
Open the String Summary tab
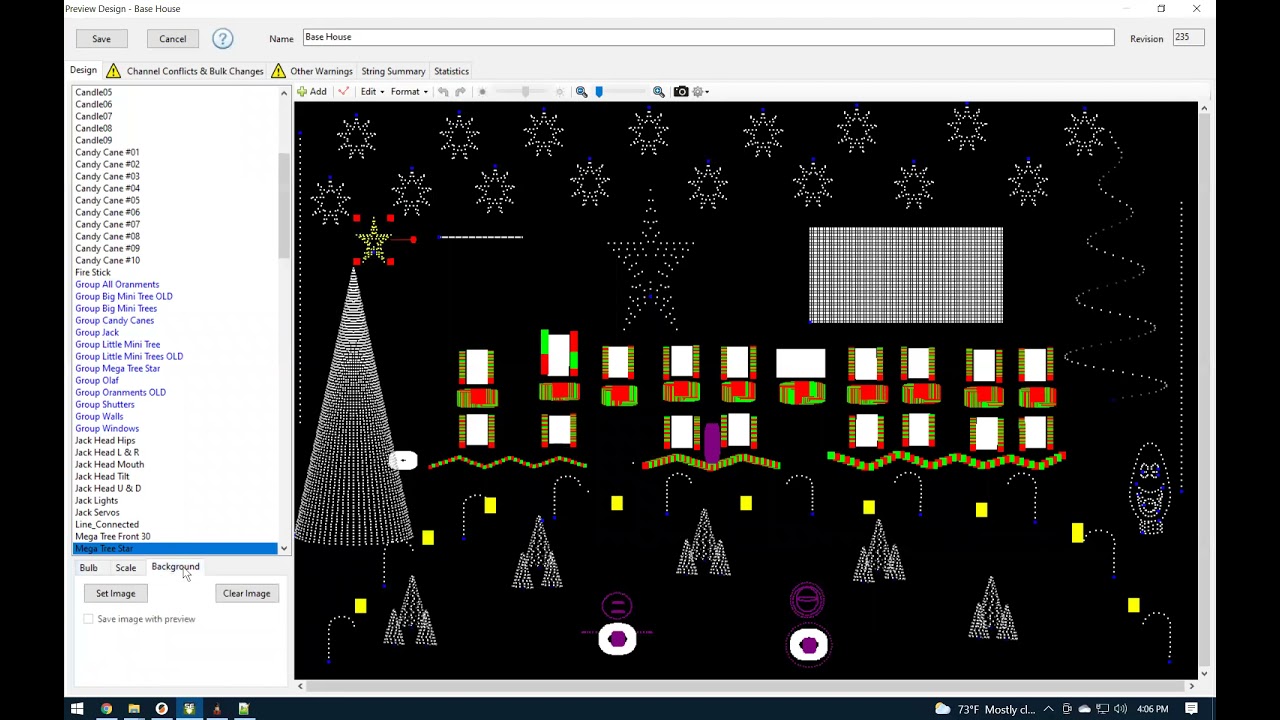coord(393,71)
